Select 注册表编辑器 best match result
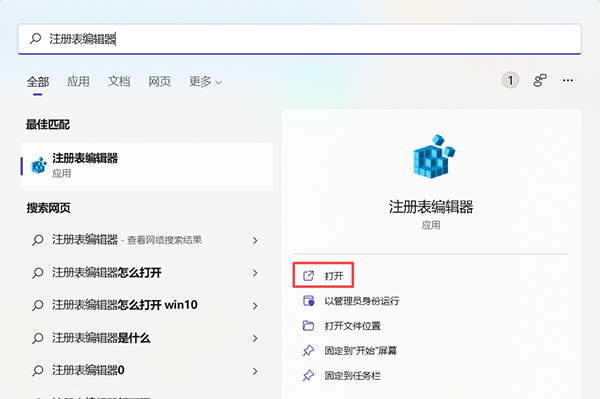Screen dimensions: 600x399 point(147,166)
